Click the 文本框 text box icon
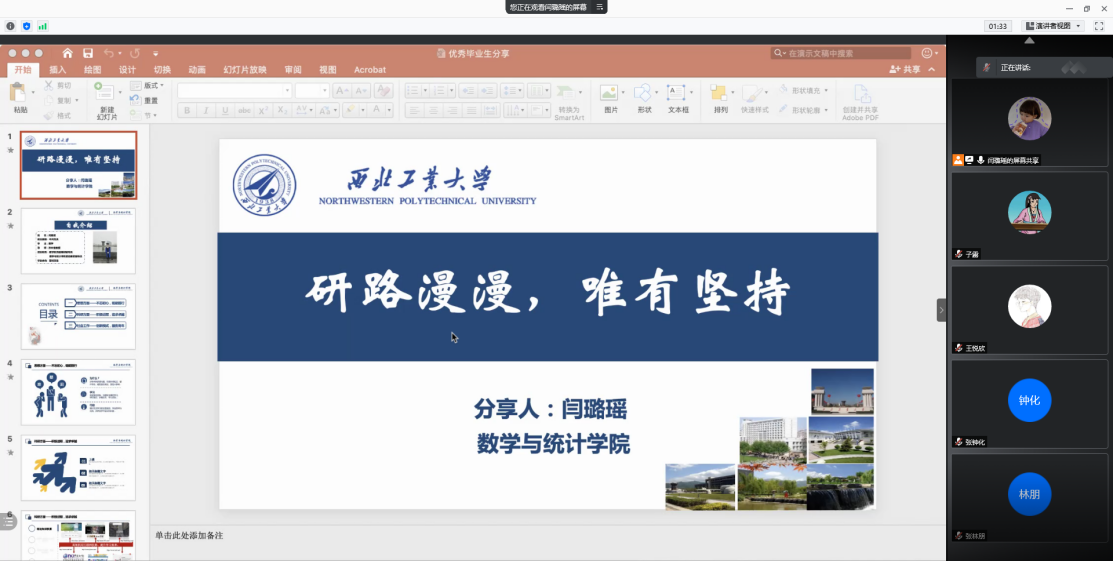1114x563 pixels. pyautogui.click(x=678, y=94)
